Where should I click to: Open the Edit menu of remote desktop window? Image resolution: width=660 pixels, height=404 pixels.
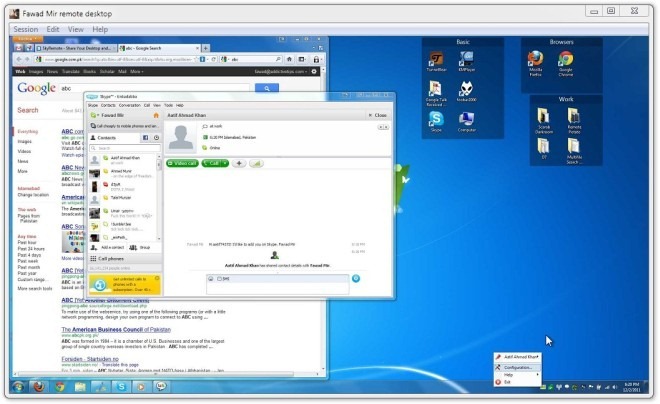tap(53, 29)
